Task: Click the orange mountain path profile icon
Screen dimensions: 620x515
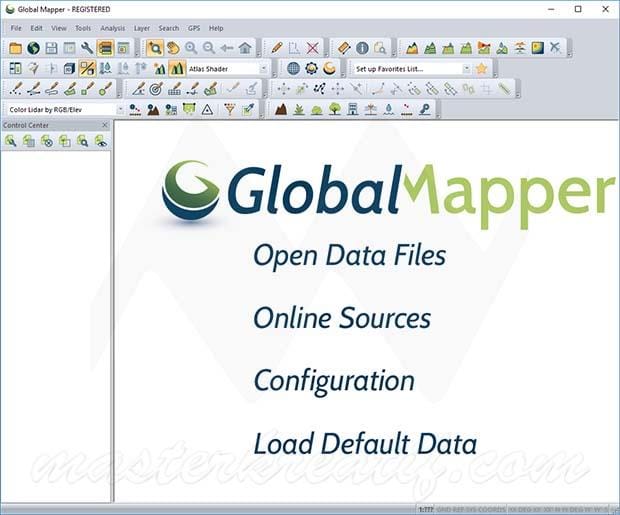Action: click(412, 48)
